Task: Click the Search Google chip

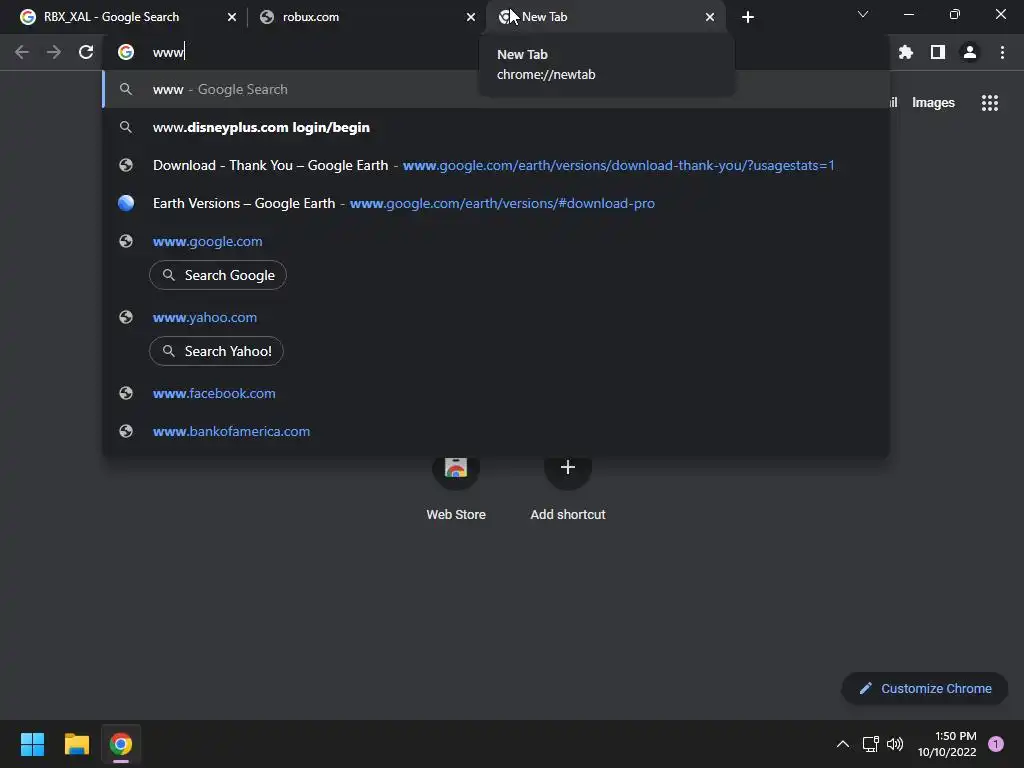Action: click(x=218, y=275)
